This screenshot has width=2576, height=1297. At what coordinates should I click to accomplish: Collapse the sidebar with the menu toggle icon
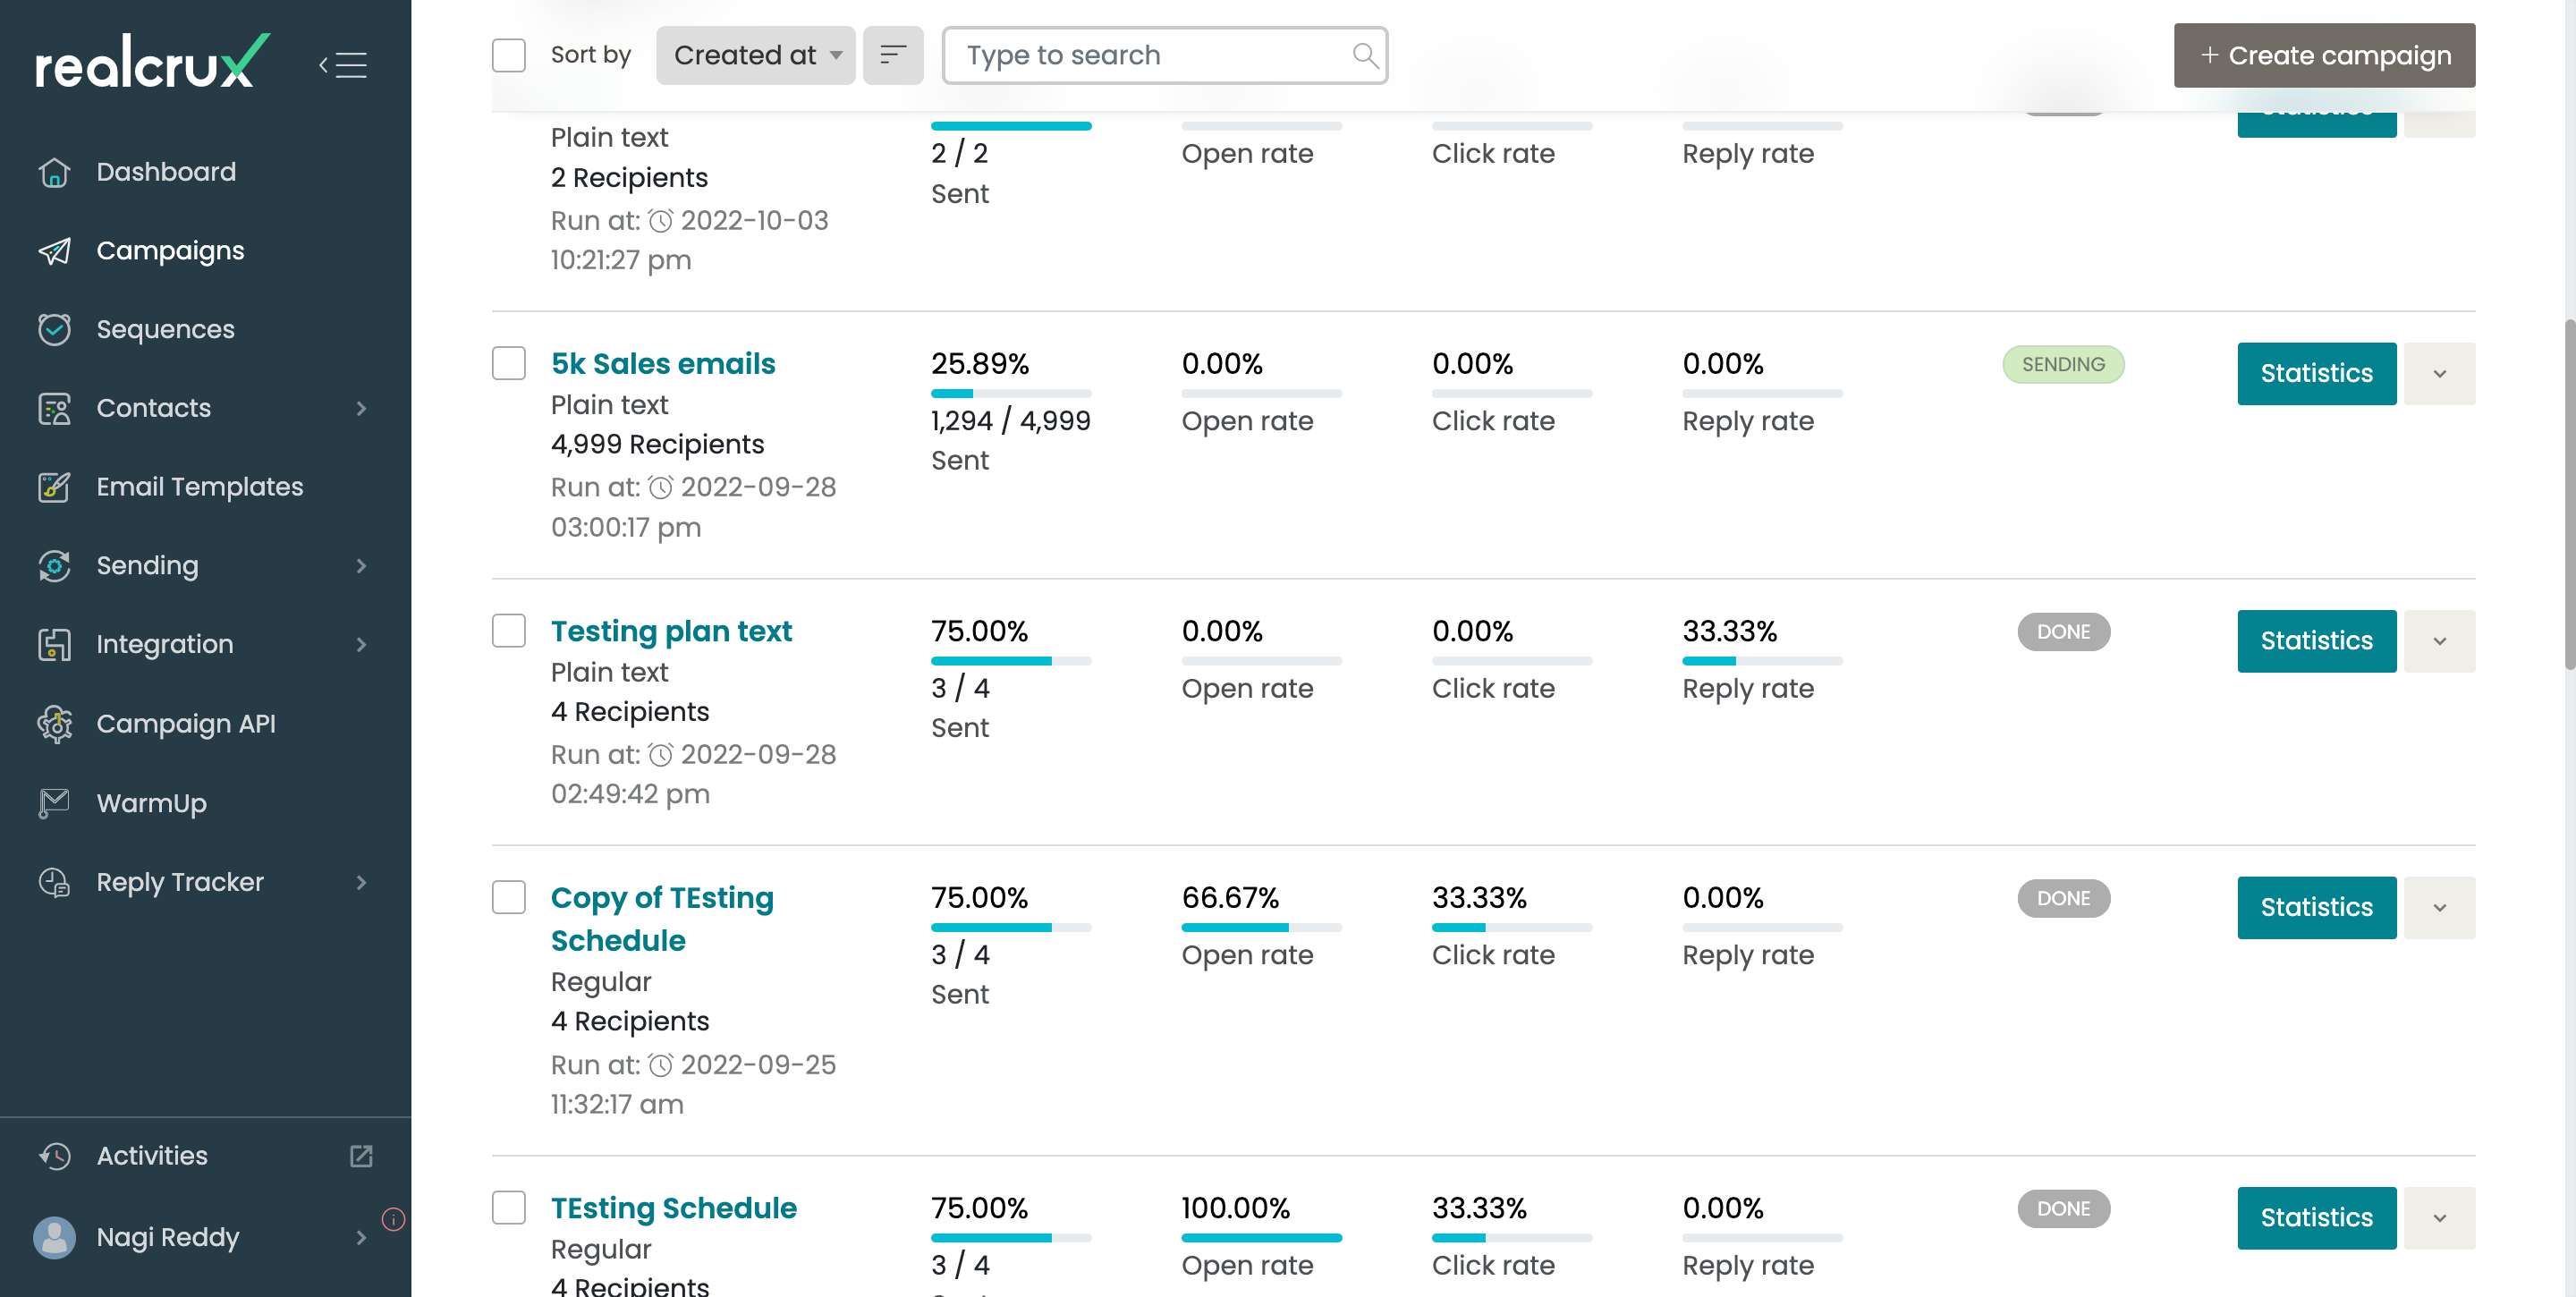click(x=343, y=65)
